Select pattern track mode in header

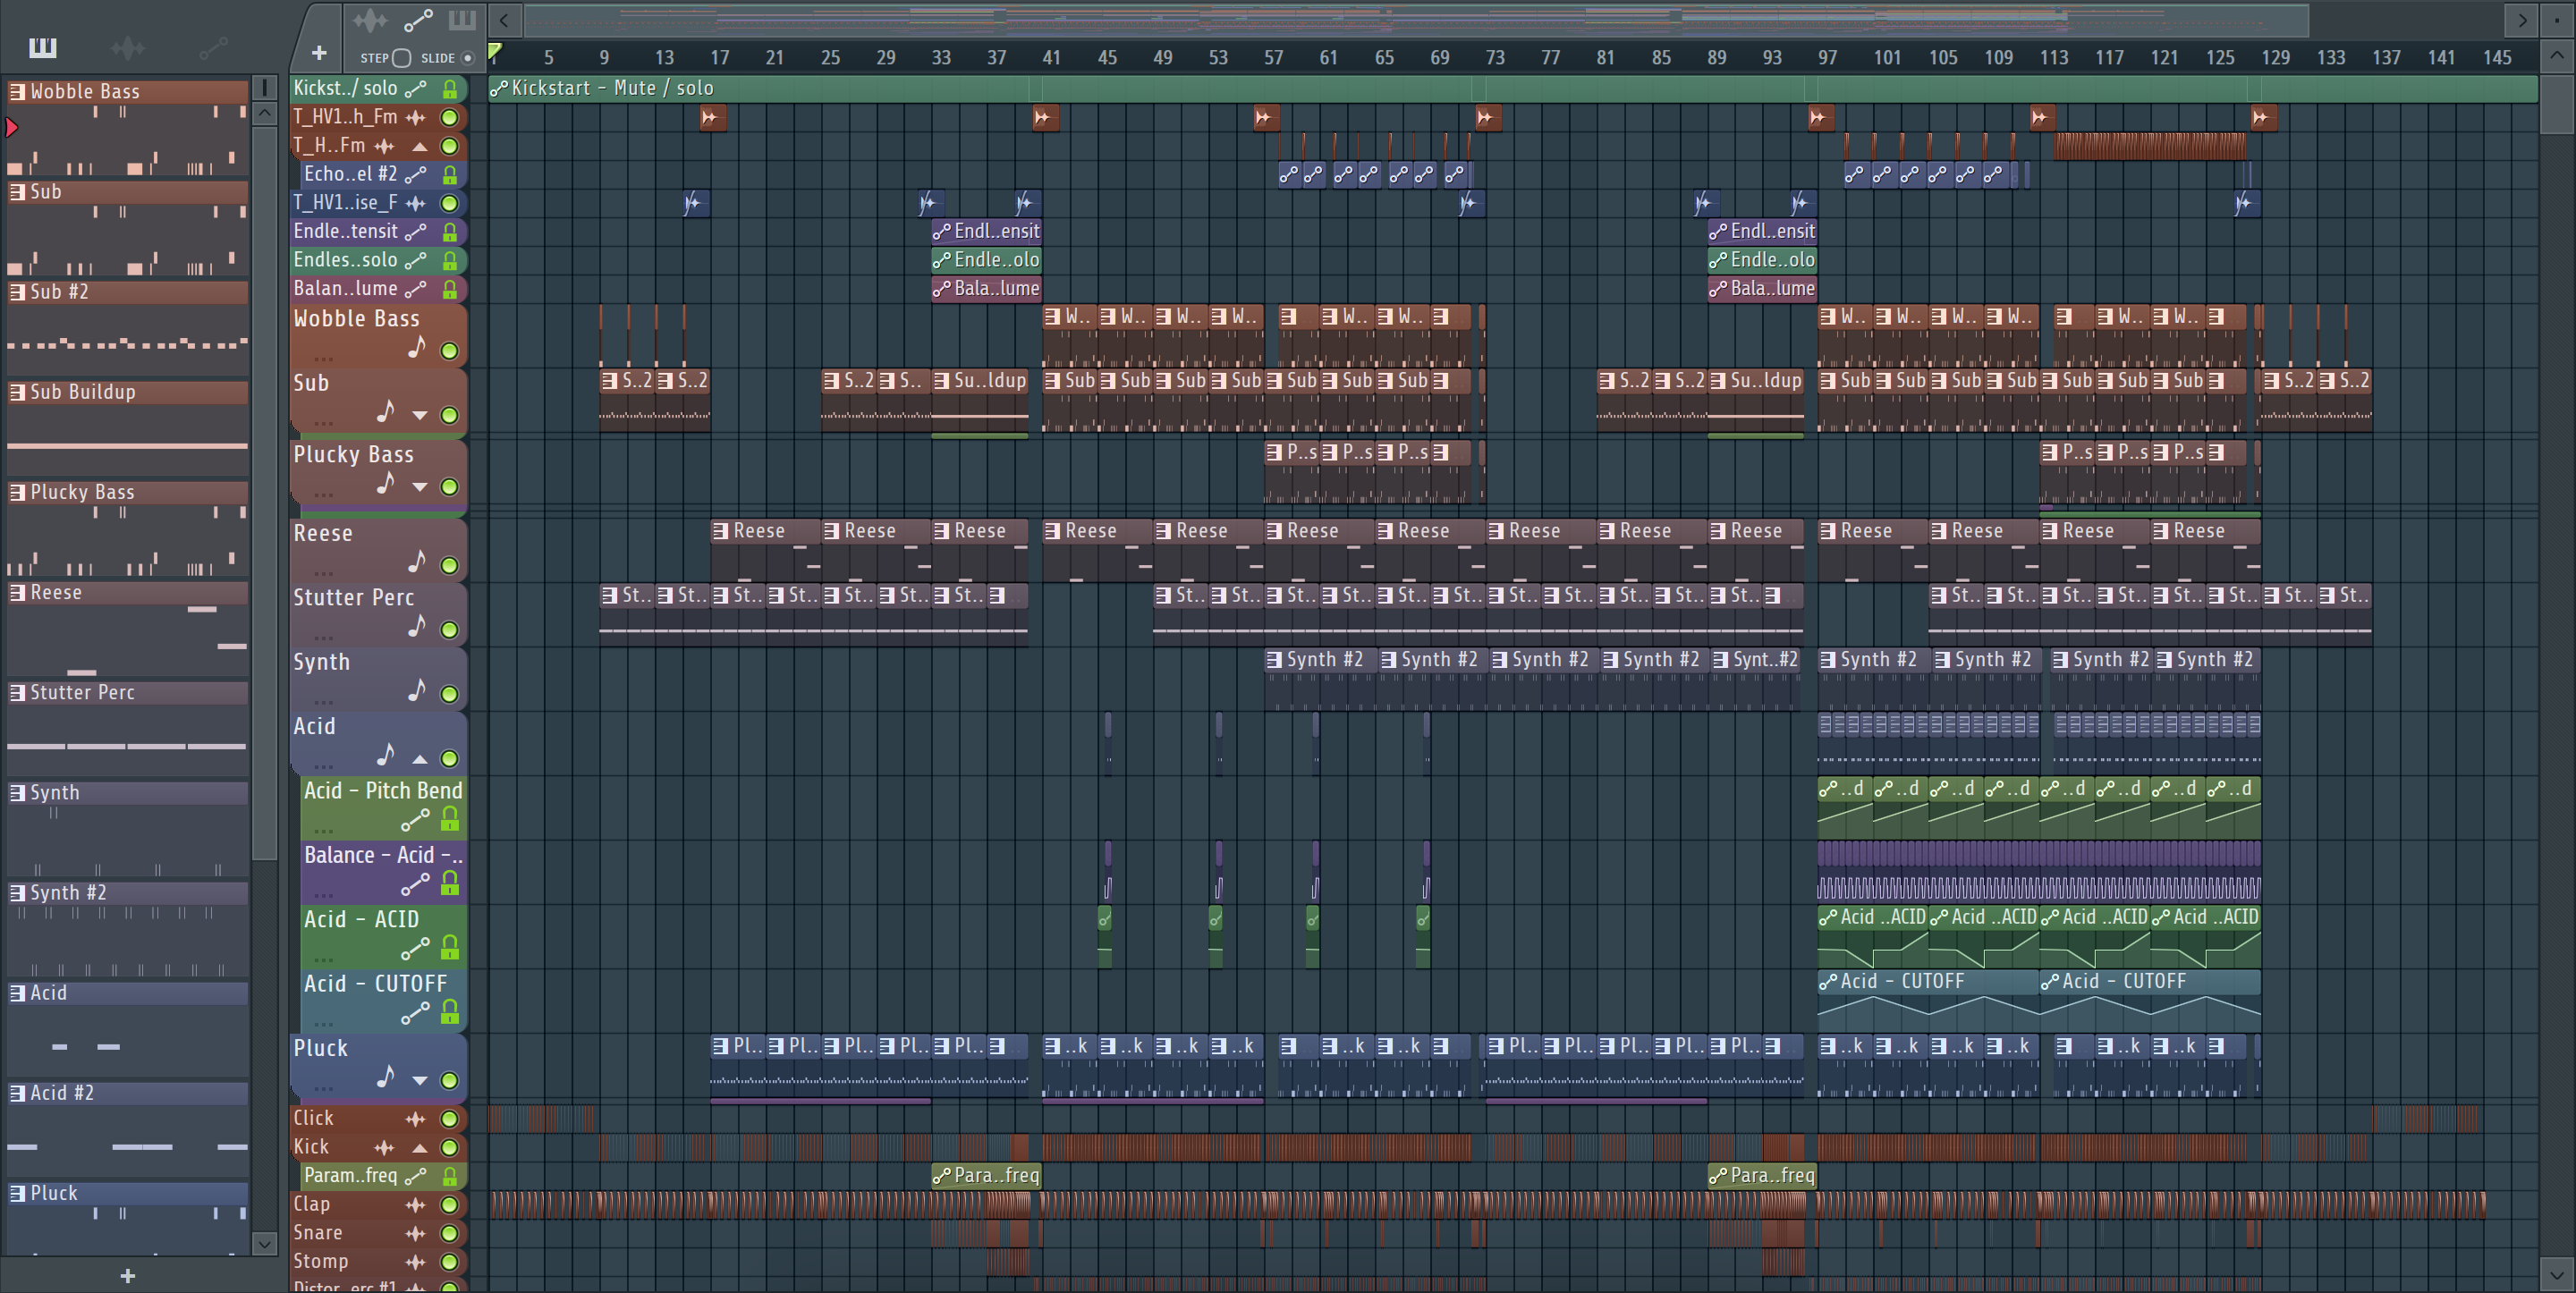[462, 20]
